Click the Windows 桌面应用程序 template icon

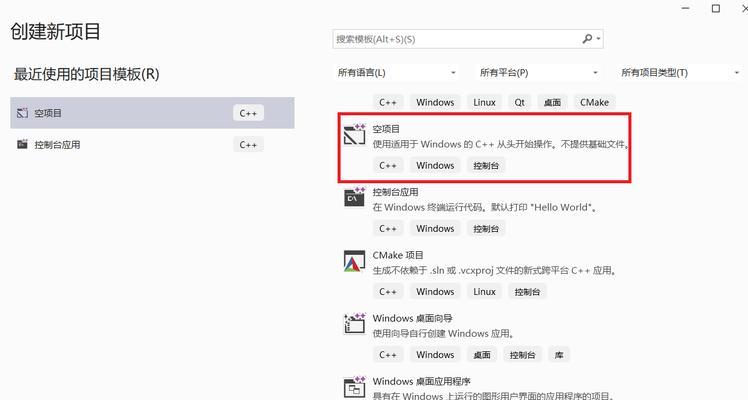[354, 387]
